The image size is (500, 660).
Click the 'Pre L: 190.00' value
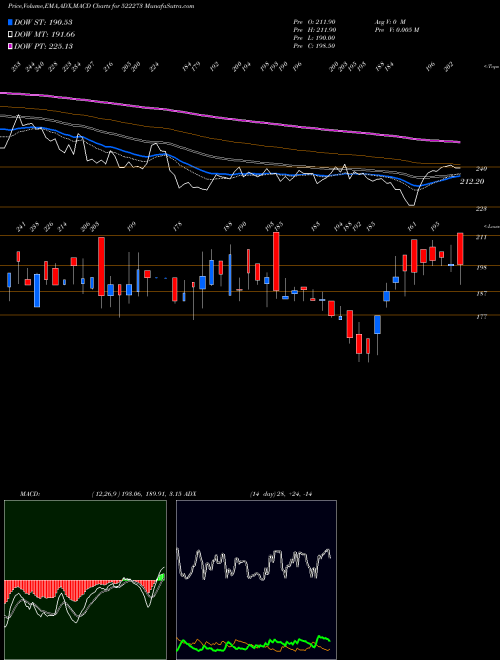[x=314, y=38]
